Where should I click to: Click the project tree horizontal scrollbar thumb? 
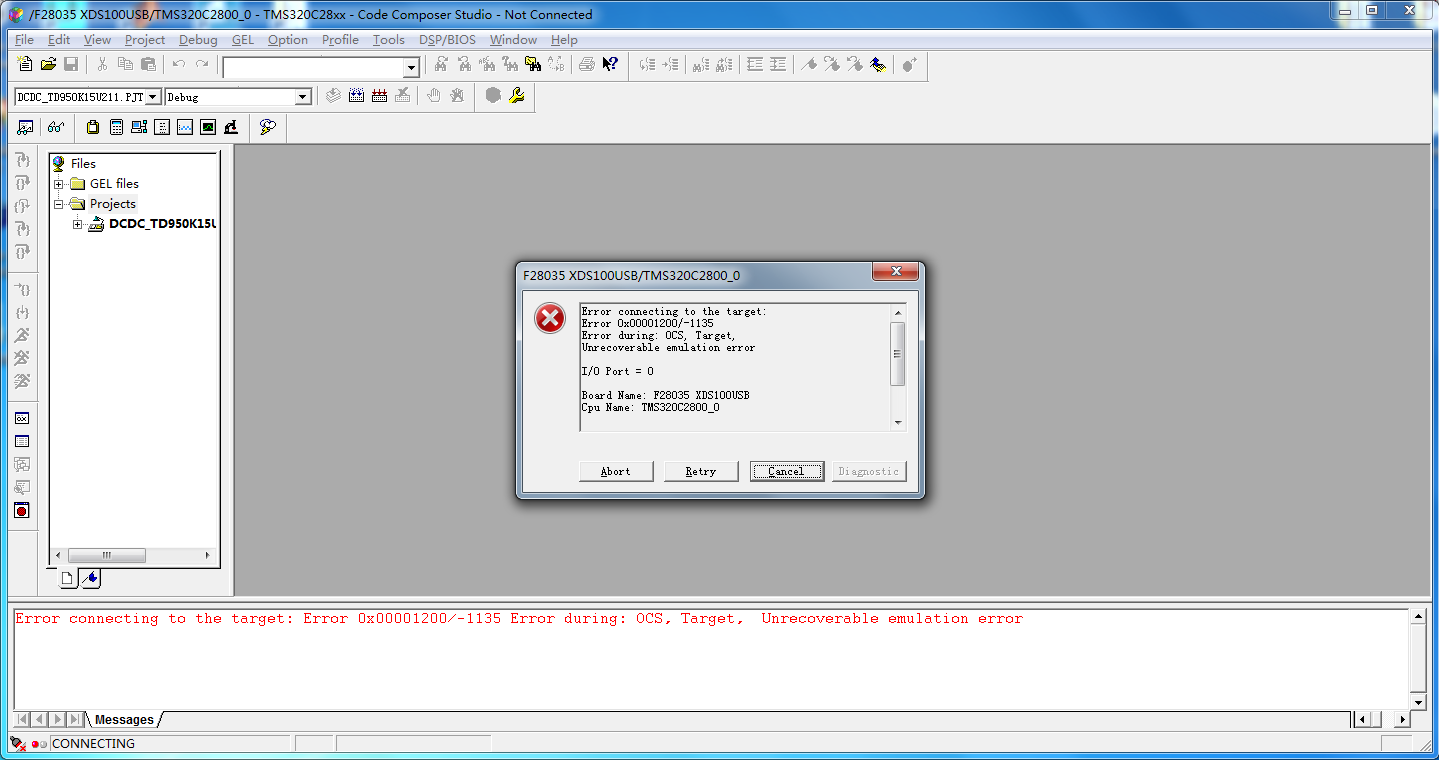(x=106, y=555)
